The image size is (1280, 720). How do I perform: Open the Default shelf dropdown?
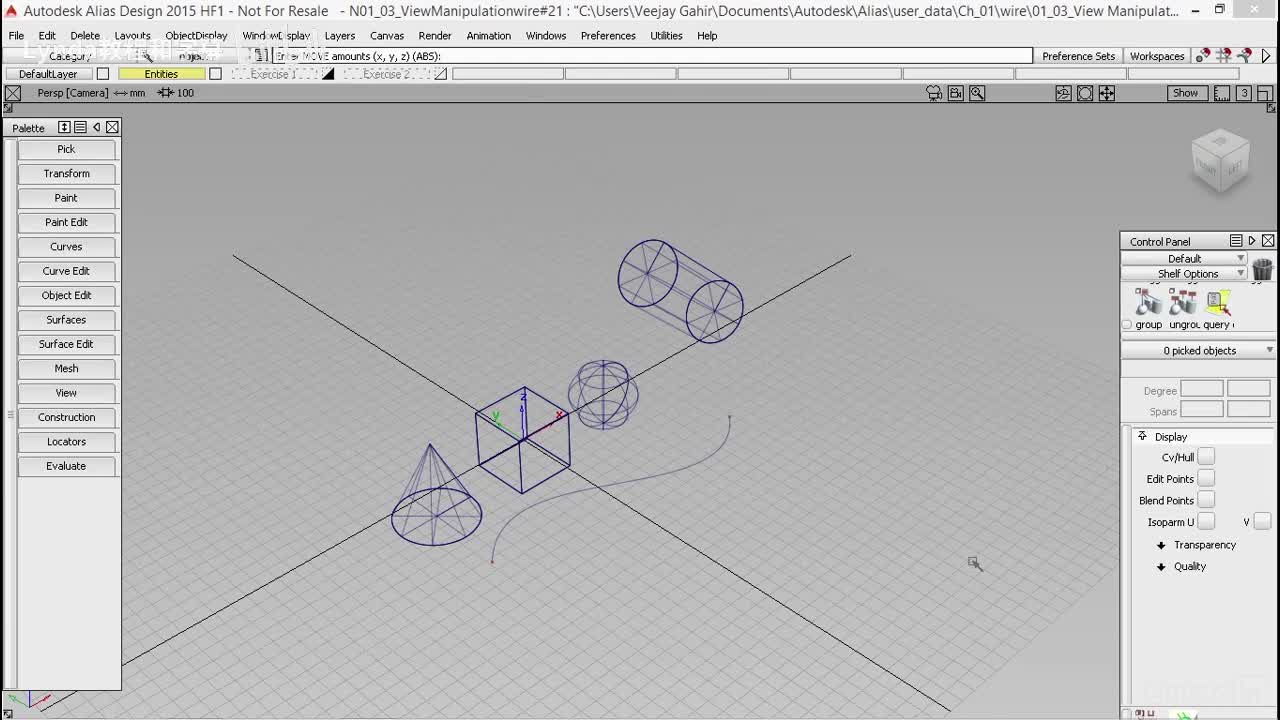[x=1185, y=258]
